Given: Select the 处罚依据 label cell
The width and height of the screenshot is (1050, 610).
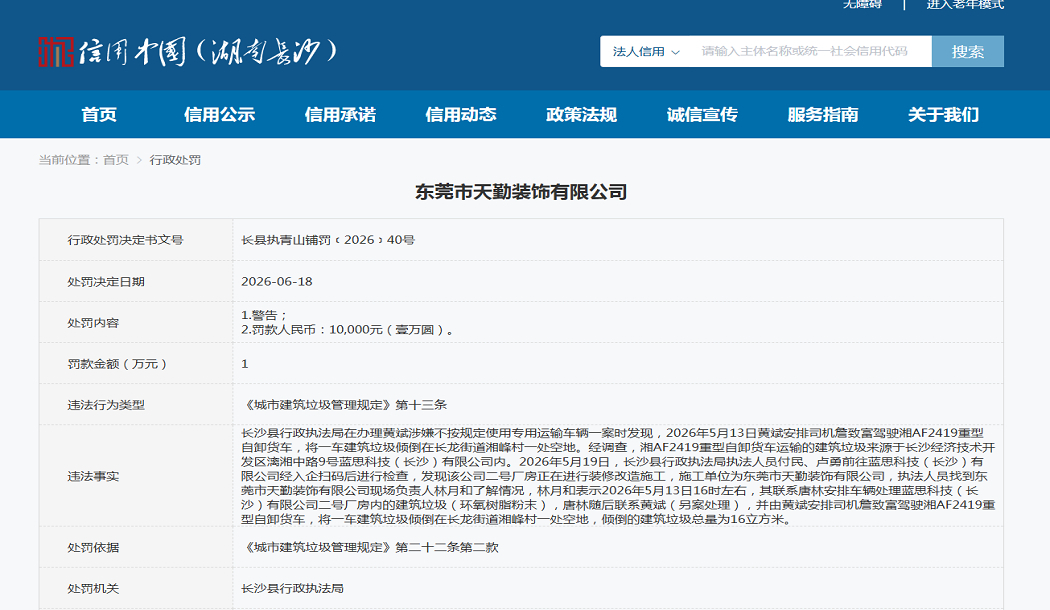Looking at the screenshot, I should (136, 547).
